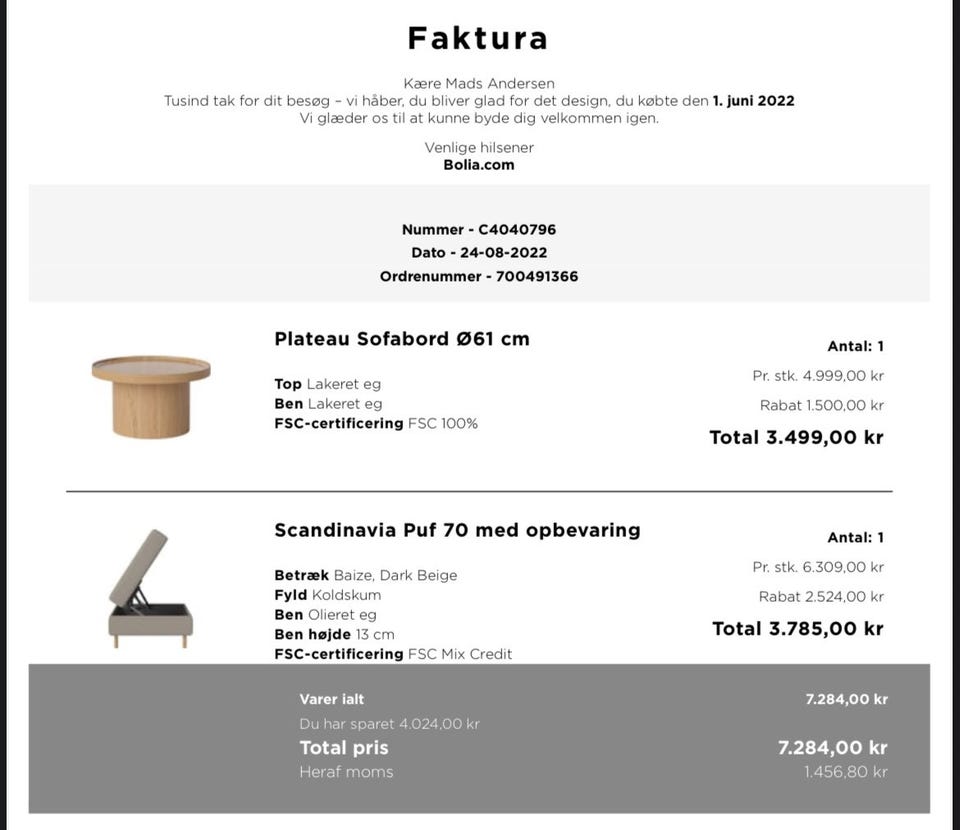960x830 pixels.
Task: Click the greeting Kære Mads Andersen
Action: pyautogui.click(x=479, y=84)
